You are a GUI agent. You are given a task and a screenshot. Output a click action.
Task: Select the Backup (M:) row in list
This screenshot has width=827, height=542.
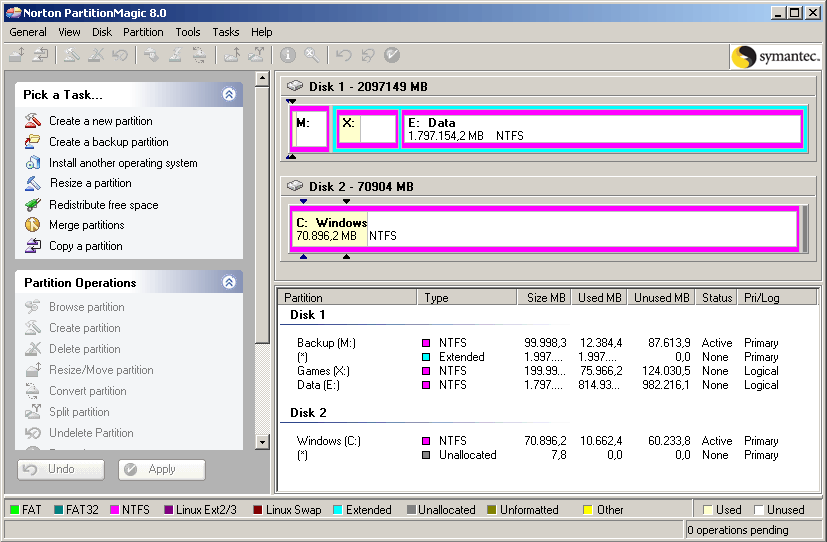pos(537,343)
